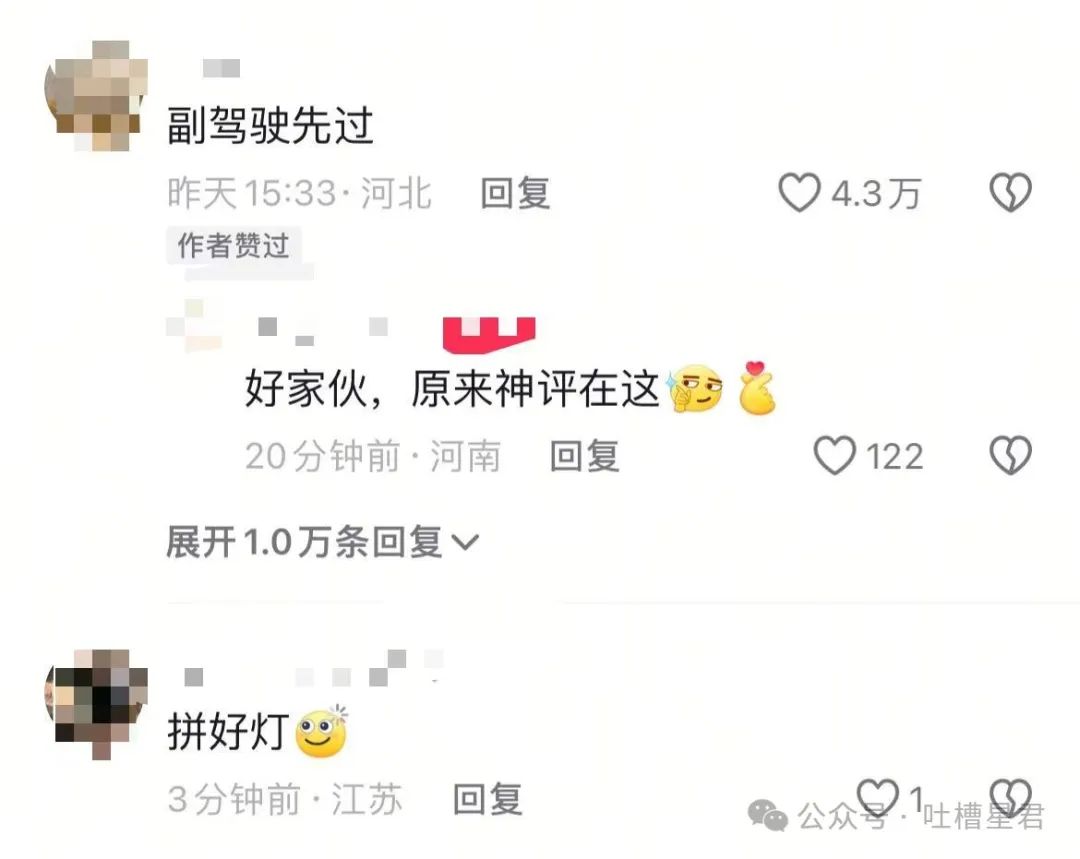The height and width of the screenshot is (859, 1080).
Task: Tap the smiling emoji after 拼好灯
Action: (x=322, y=731)
